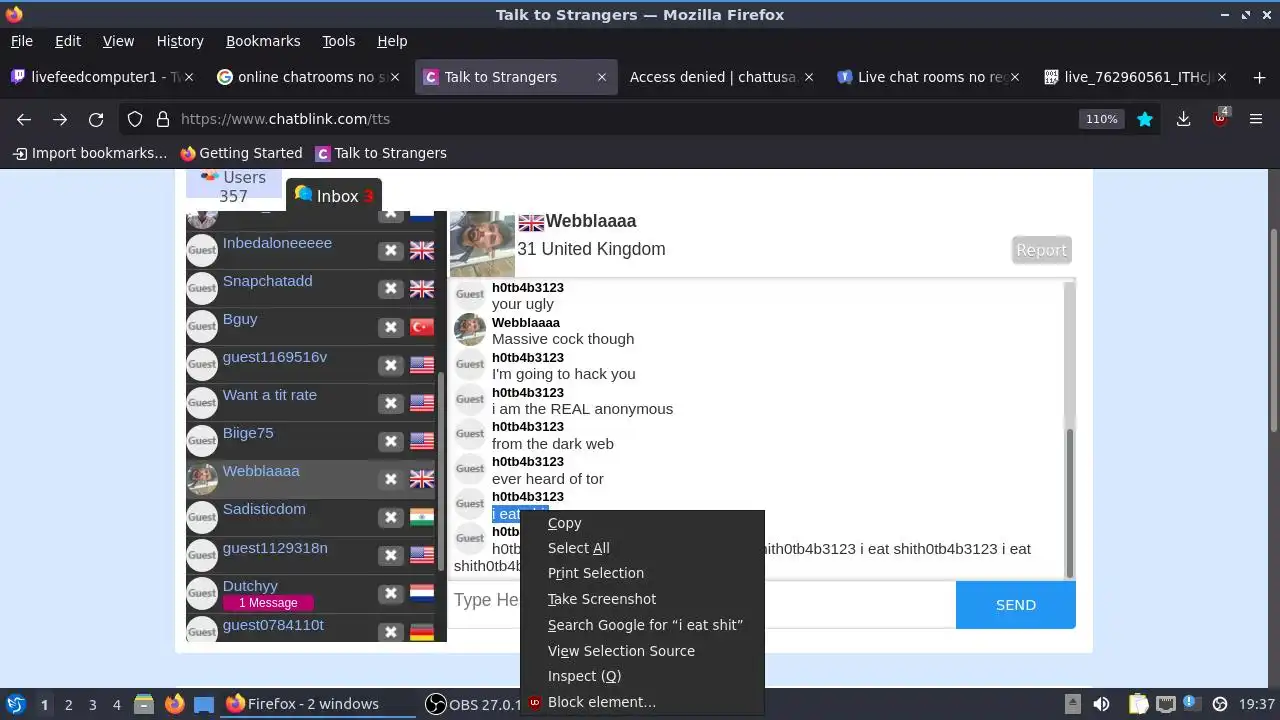Switch to the Inbox tab
The image size is (1280, 720).
335,196
